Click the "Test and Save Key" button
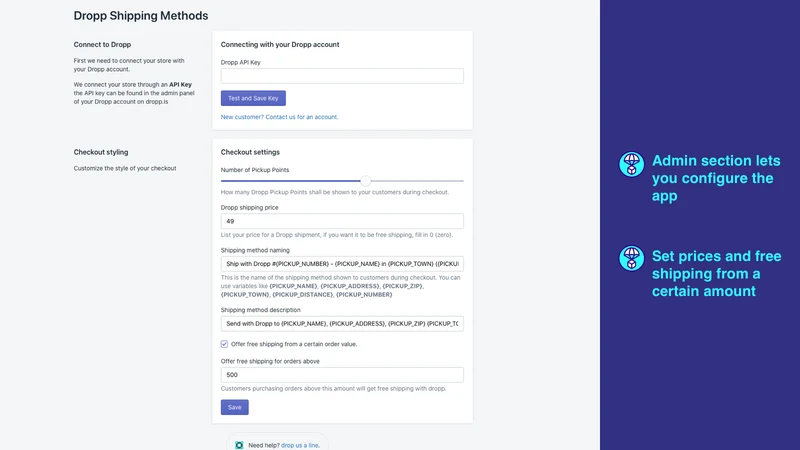800x450 pixels. [x=253, y=98]
